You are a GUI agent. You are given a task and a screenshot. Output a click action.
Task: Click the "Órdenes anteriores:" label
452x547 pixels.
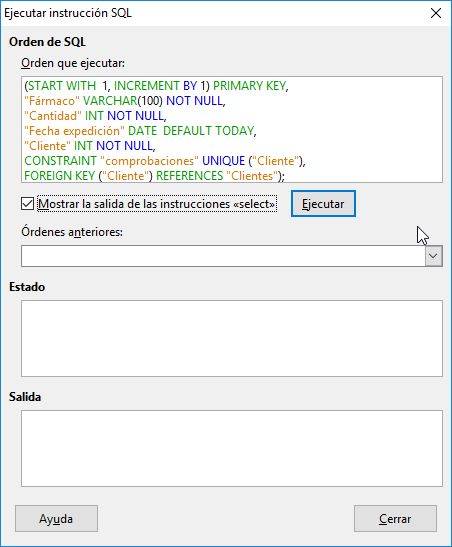72,231
